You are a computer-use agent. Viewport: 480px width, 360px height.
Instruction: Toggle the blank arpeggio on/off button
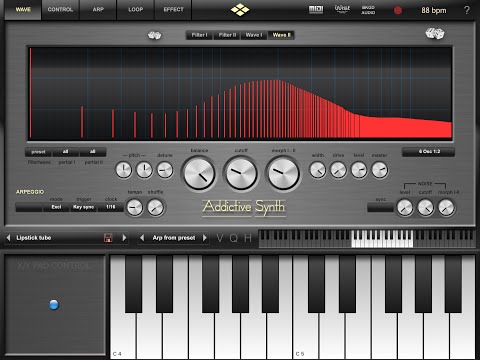point(29,207)
